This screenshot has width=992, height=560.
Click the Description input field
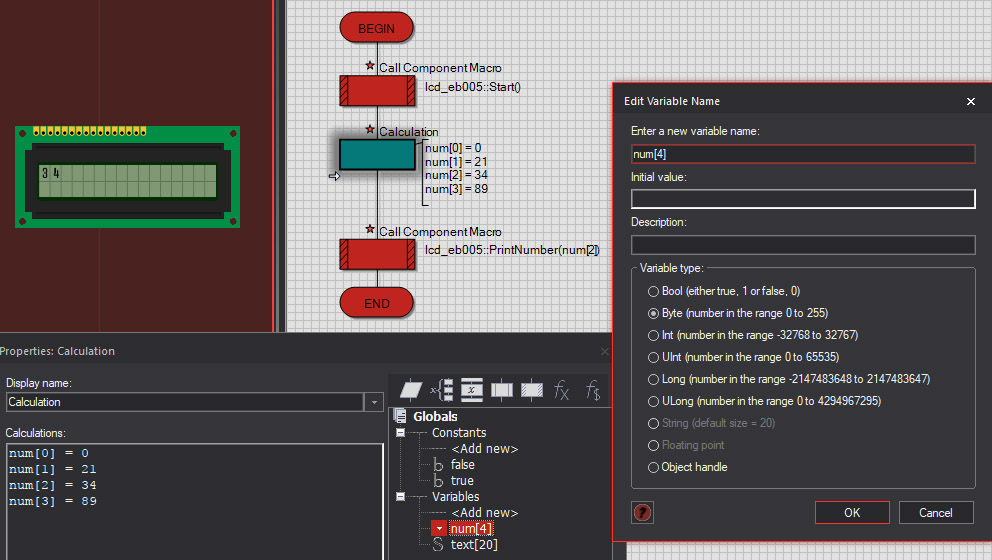803,245
